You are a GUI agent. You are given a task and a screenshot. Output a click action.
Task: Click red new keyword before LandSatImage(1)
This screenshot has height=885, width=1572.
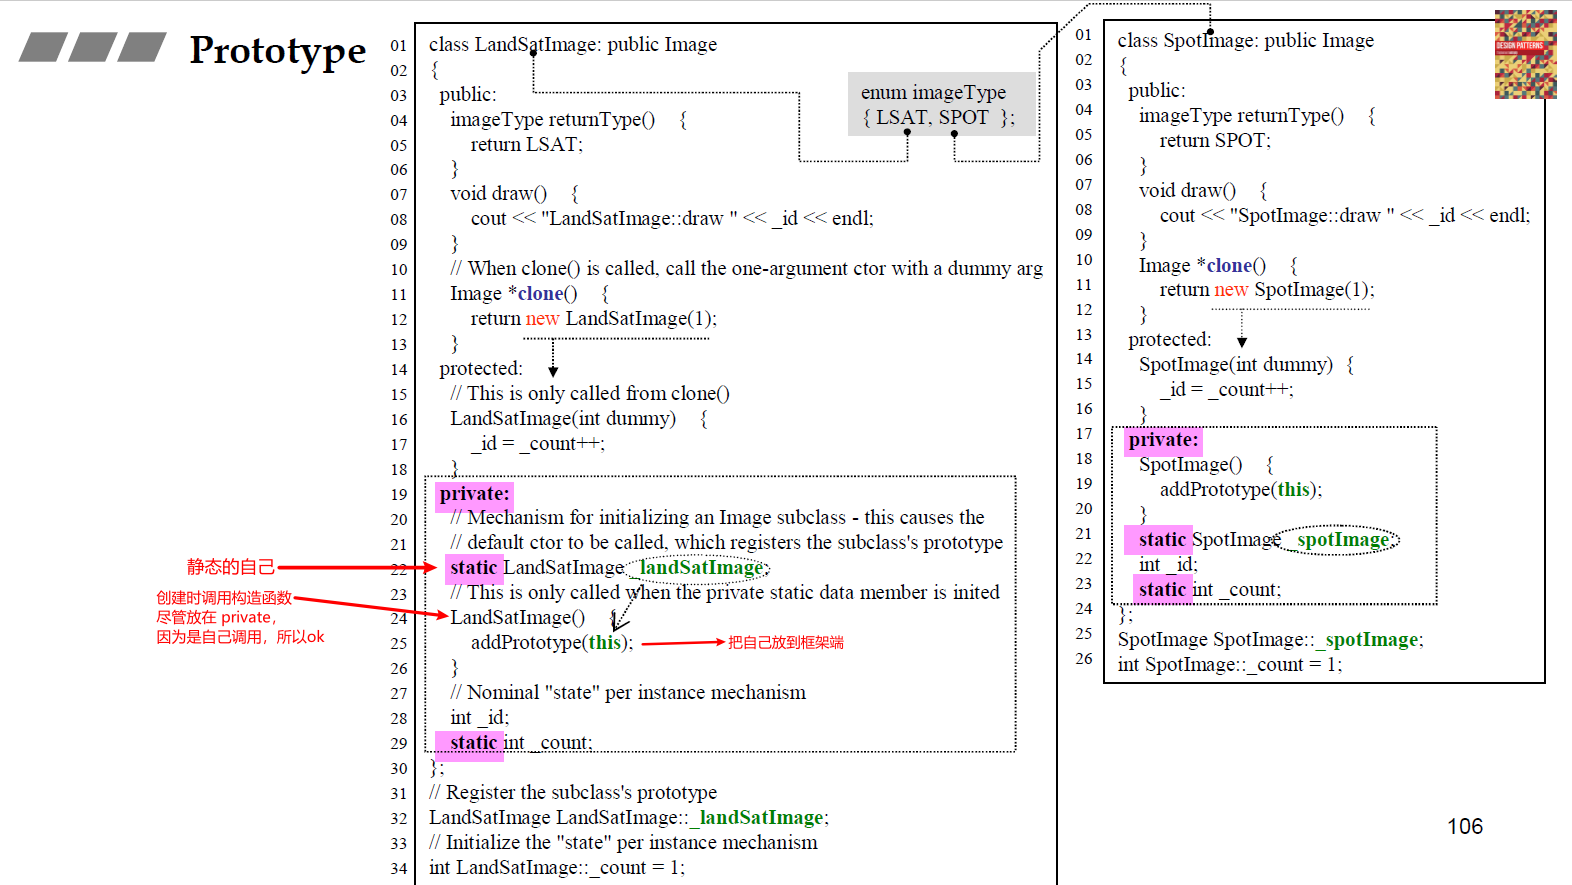tap(542, 319)
